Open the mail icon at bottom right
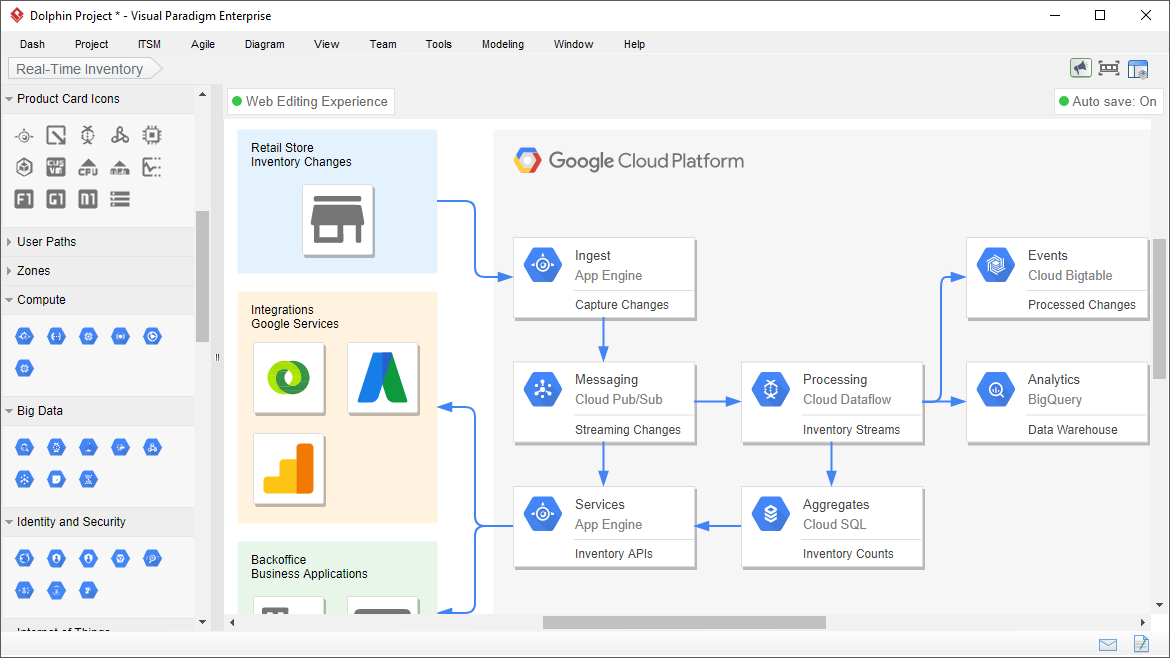Screen dimensions: 1170x658 [x=1107, y=644]
